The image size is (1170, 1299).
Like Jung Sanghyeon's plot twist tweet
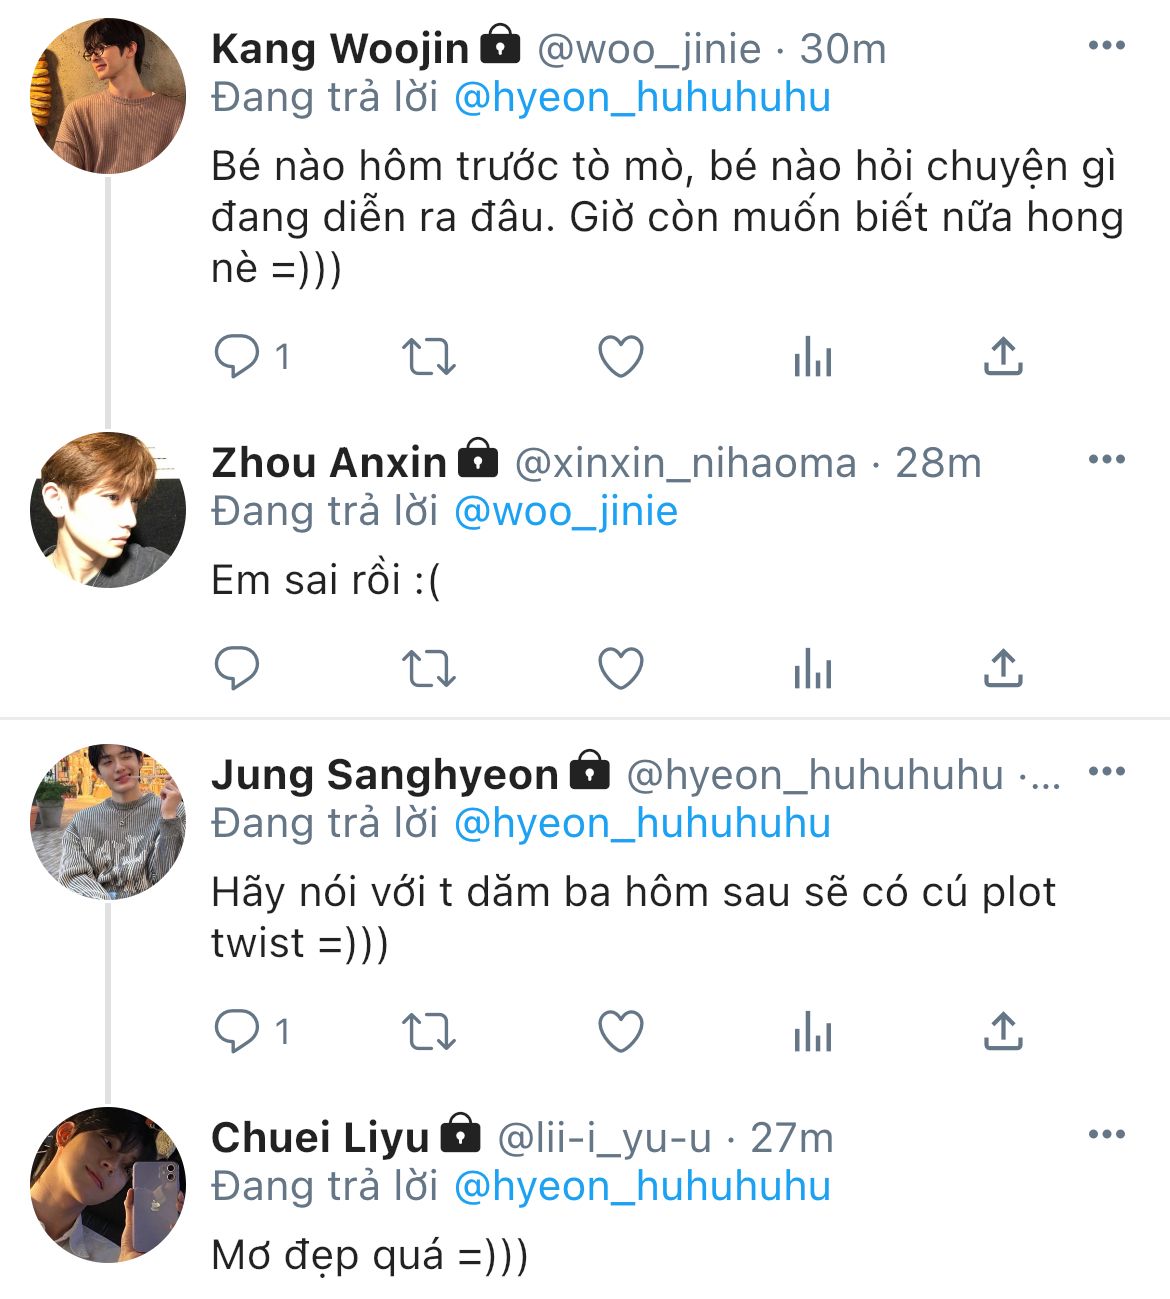coord(620,1031)
